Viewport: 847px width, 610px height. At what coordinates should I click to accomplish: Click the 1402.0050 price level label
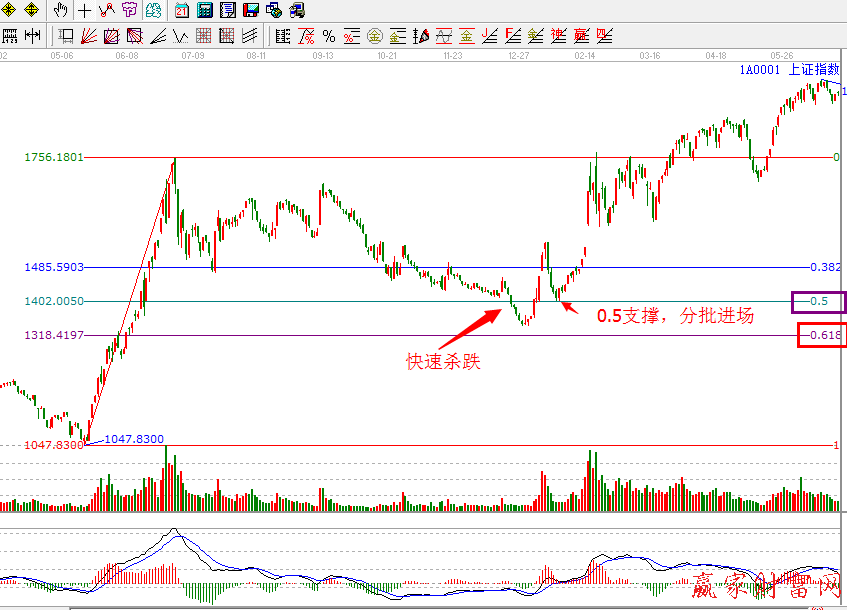54,301
